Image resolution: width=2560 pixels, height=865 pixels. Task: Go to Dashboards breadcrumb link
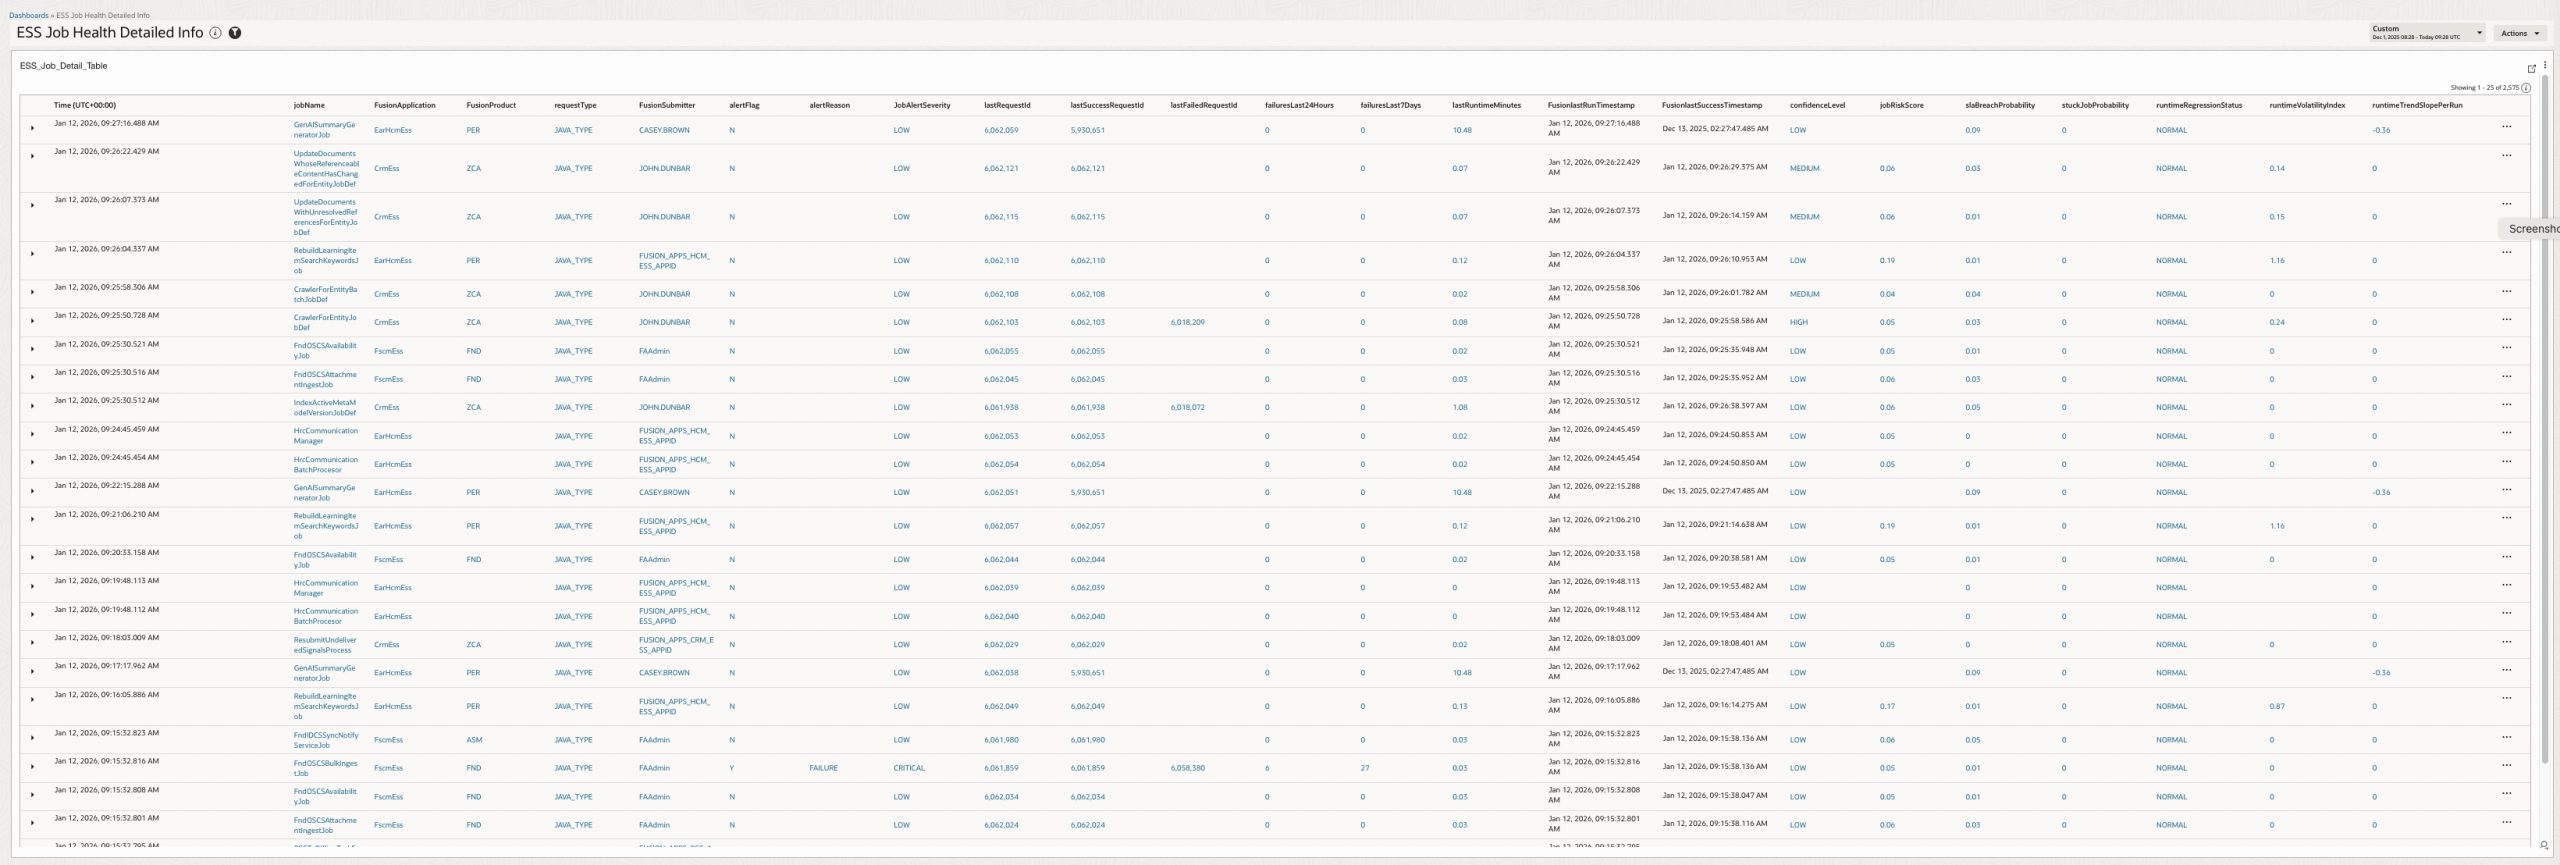point(28,15)
